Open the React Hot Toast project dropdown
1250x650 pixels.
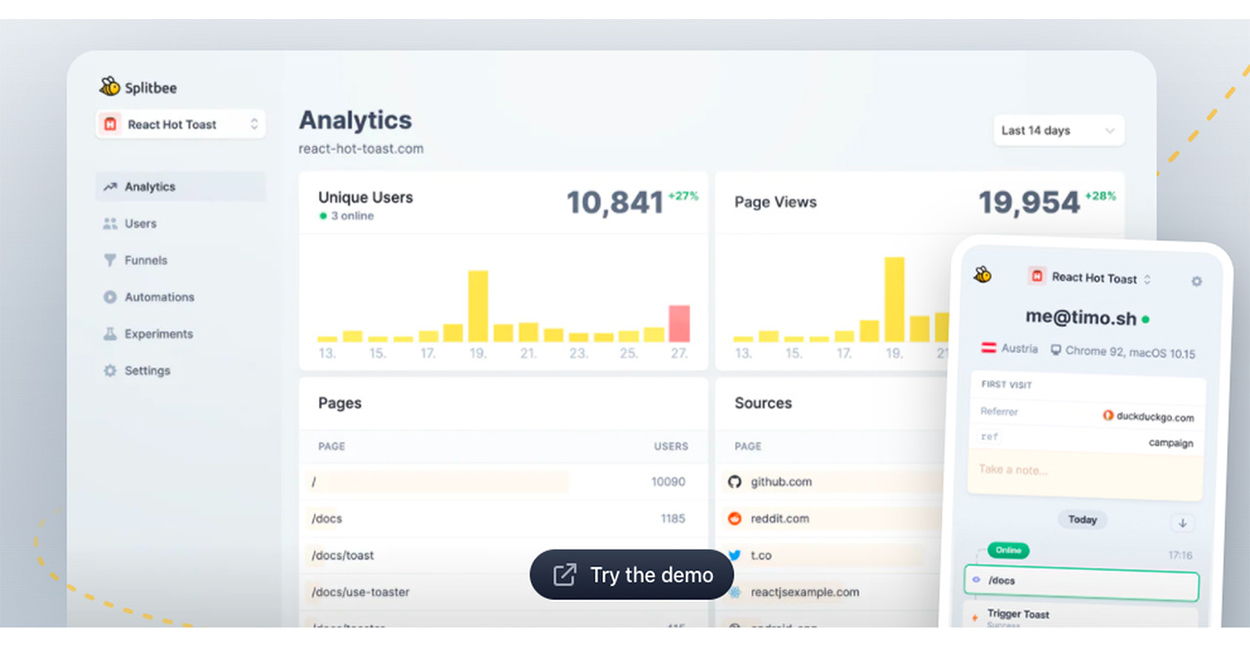click(181, 125)
